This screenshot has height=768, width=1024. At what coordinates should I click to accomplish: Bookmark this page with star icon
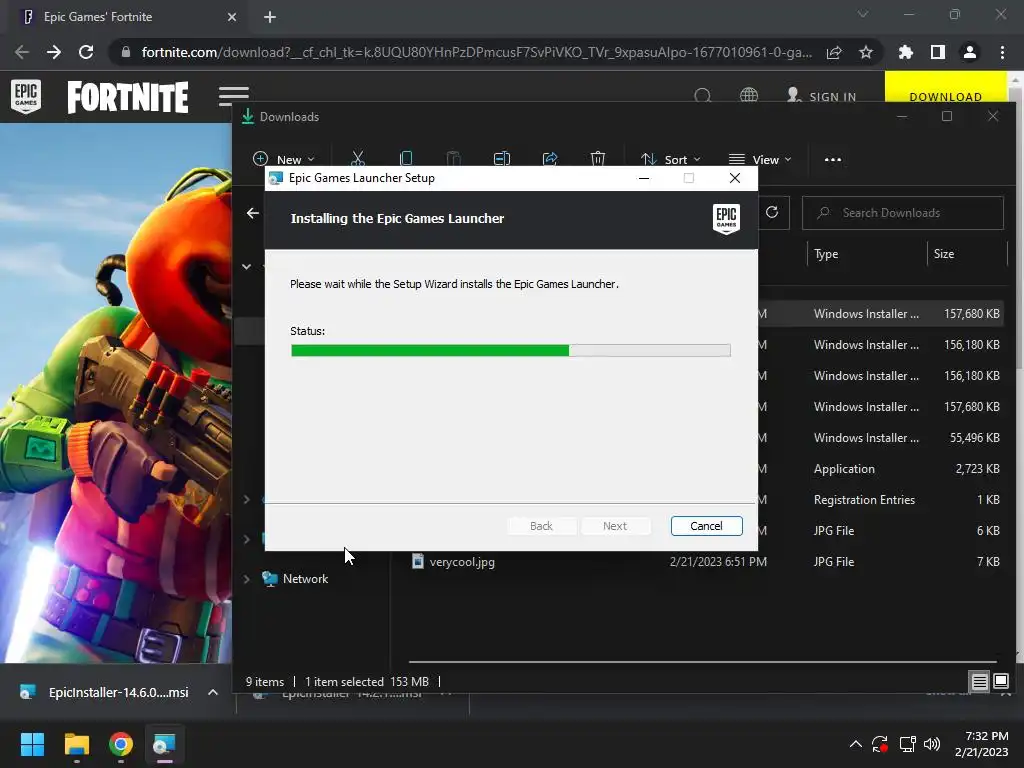coord(866,52)
